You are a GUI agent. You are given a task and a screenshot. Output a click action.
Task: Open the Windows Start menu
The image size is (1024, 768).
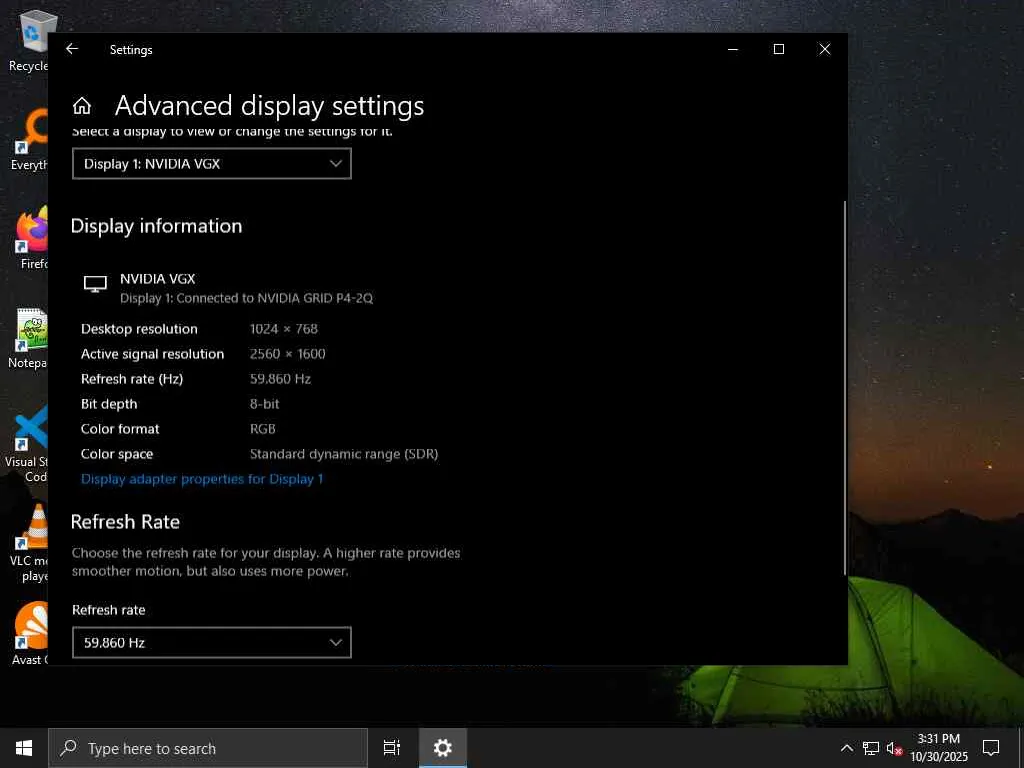coord(24,748)
